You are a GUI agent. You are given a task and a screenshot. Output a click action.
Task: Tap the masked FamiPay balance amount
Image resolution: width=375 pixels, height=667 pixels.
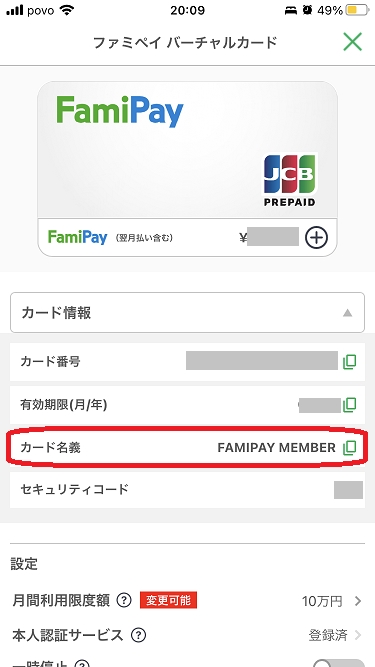[x=273, y=237]
